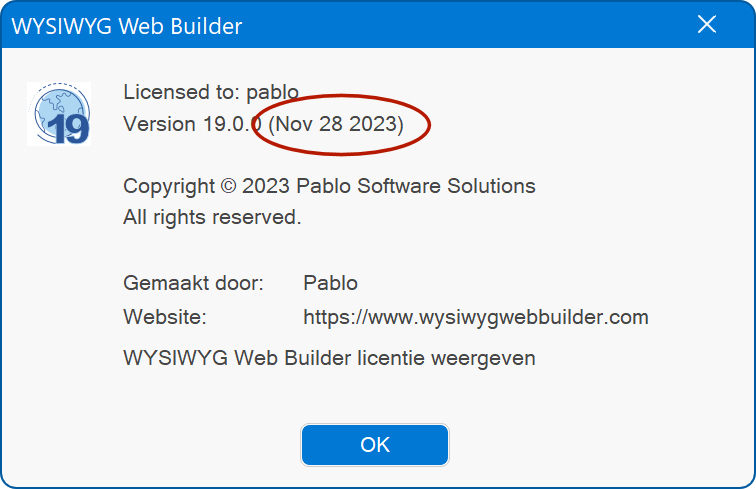756x489 pixels.
Task: Click the Licensed to: pablo line
Action: [211, 92]
